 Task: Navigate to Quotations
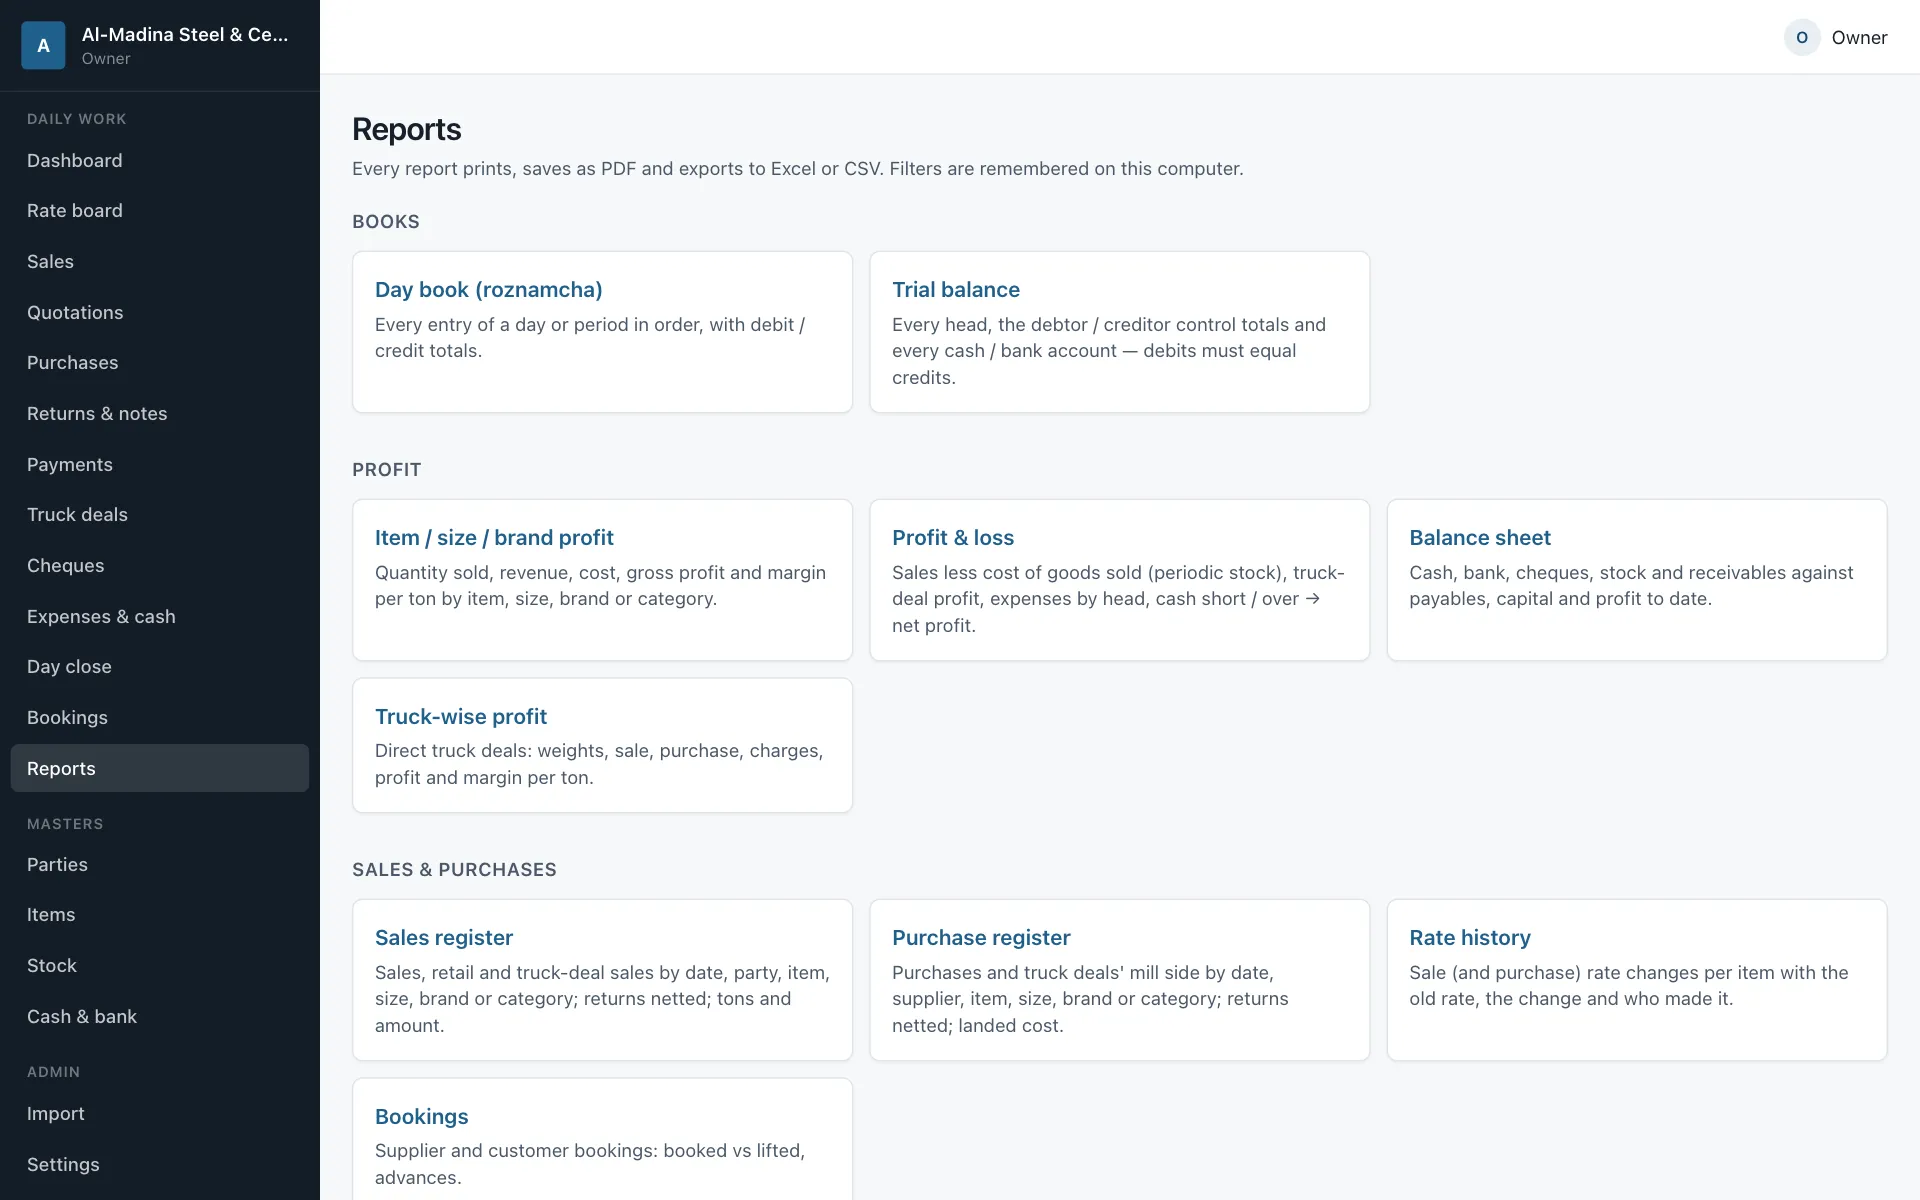click(x=160, y=312)
